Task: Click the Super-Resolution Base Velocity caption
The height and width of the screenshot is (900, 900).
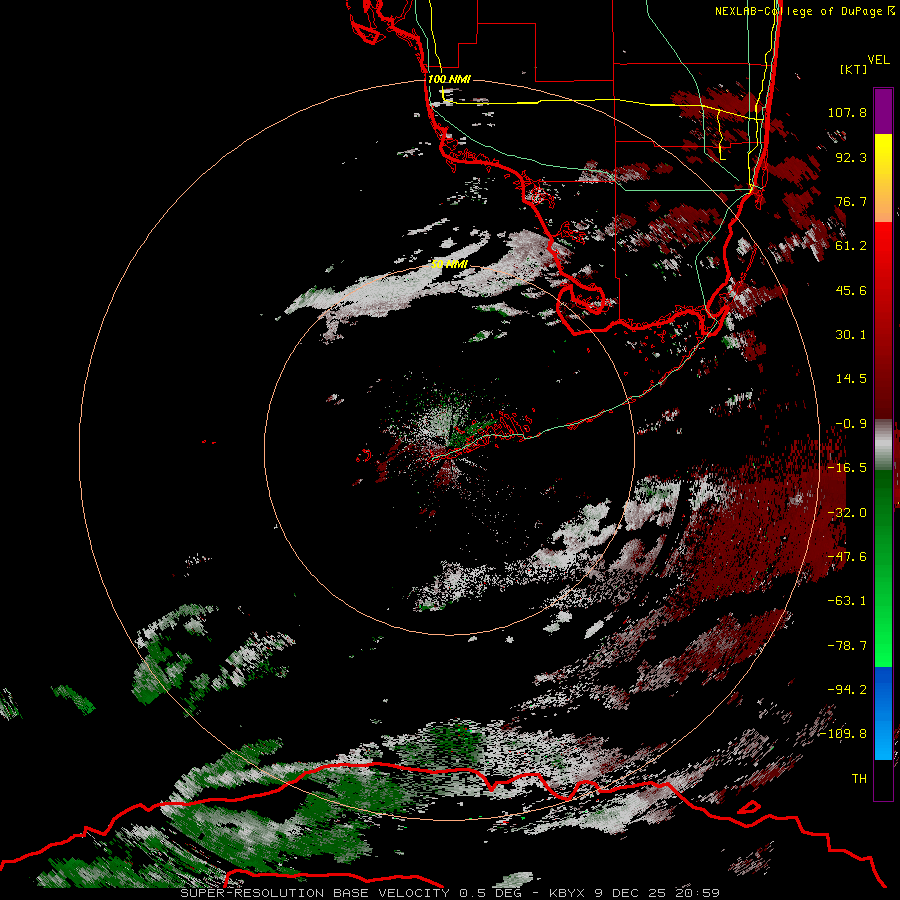Action: point(449,893)
